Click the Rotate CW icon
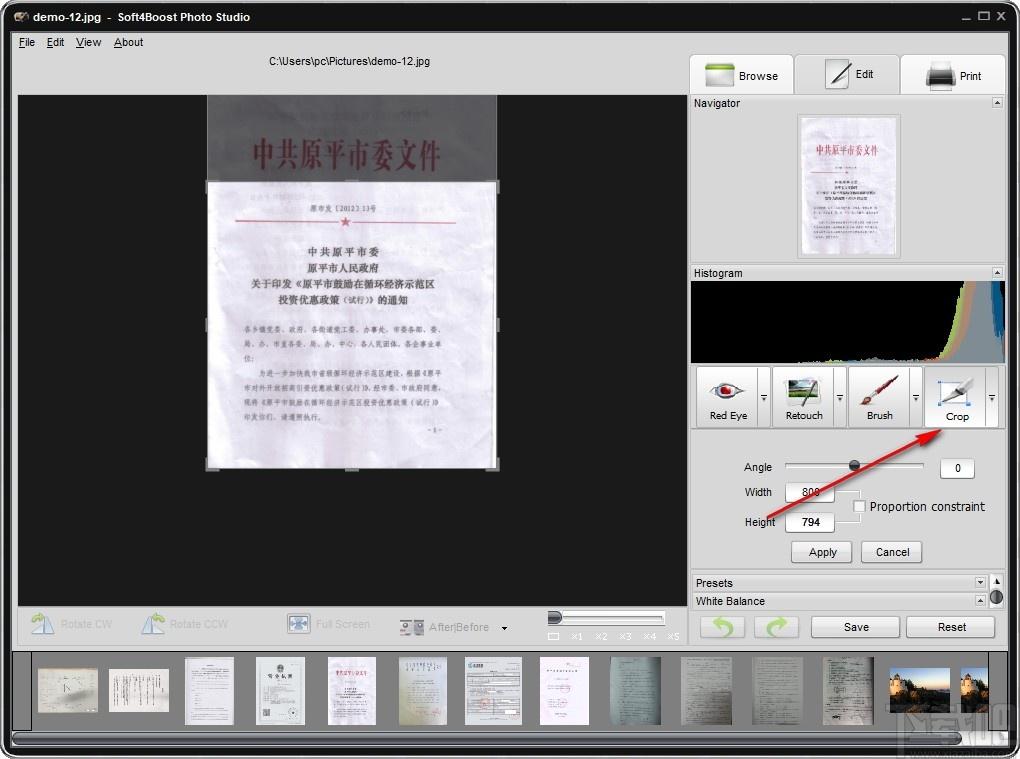The width and height of the screenshot is (1020, 759). [x=42, y=624]
